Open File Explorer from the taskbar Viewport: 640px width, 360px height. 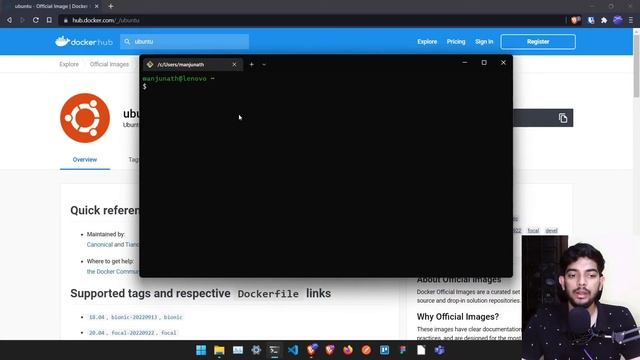(x=219, y=350)
